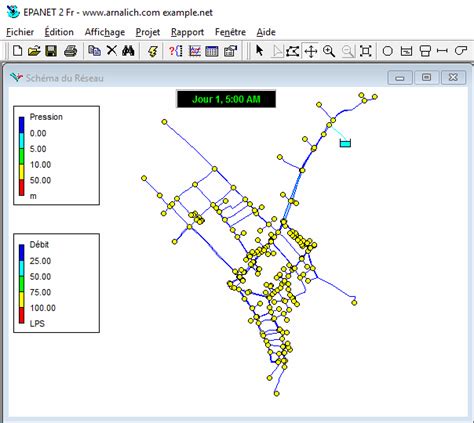Select the arrow Select Object tool
Screen dimensions: 474x423
tap(259, 51)
